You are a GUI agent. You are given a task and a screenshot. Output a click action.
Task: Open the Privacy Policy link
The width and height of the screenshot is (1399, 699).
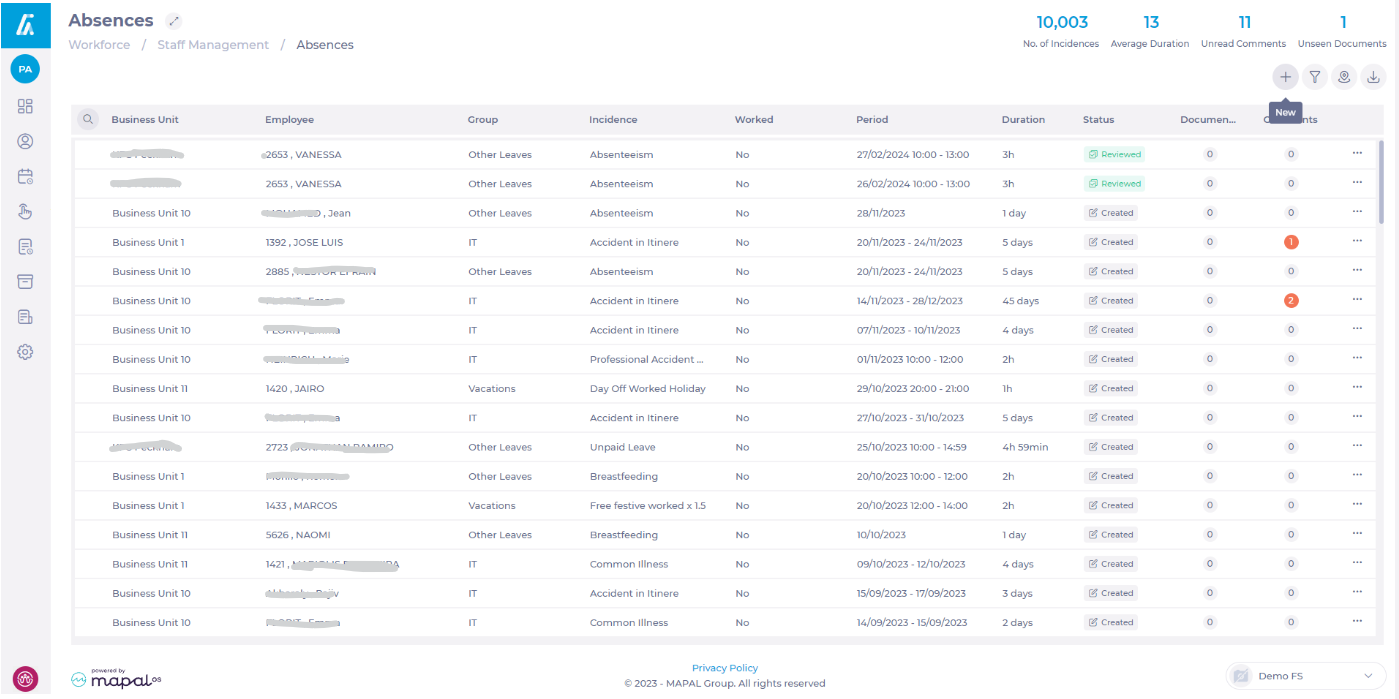point(725,668)
